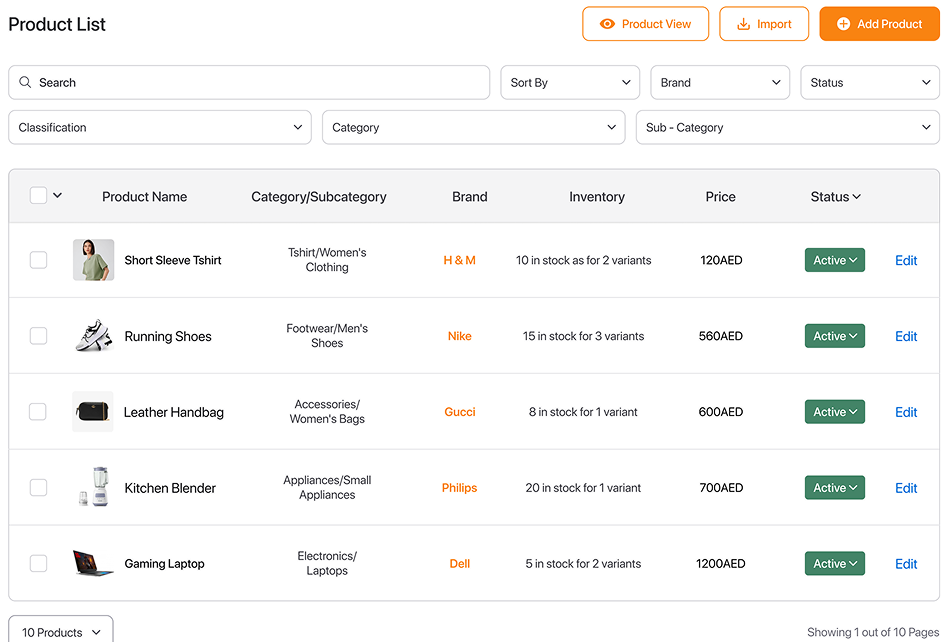Screen dimensions: 941x642
Task: Click the Running Shoes sneaker image
Action: 93,336
